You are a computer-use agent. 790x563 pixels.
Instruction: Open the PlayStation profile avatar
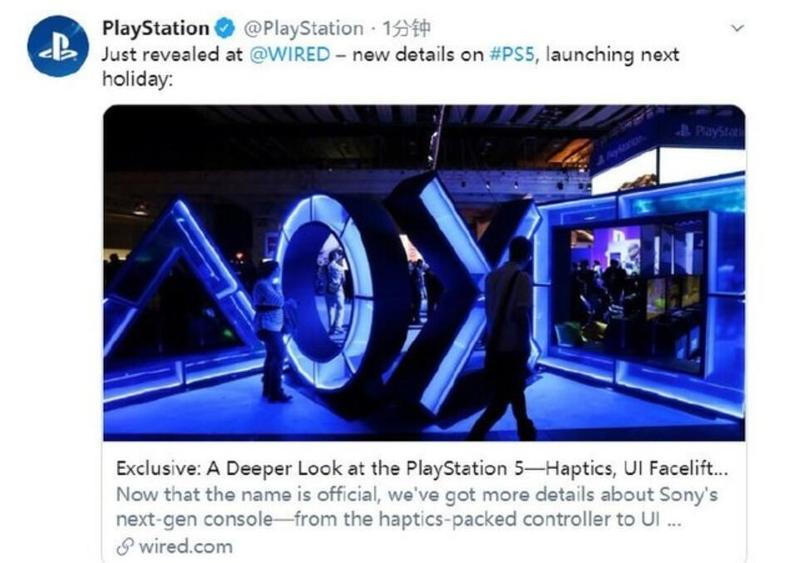[x=58, y=46]
